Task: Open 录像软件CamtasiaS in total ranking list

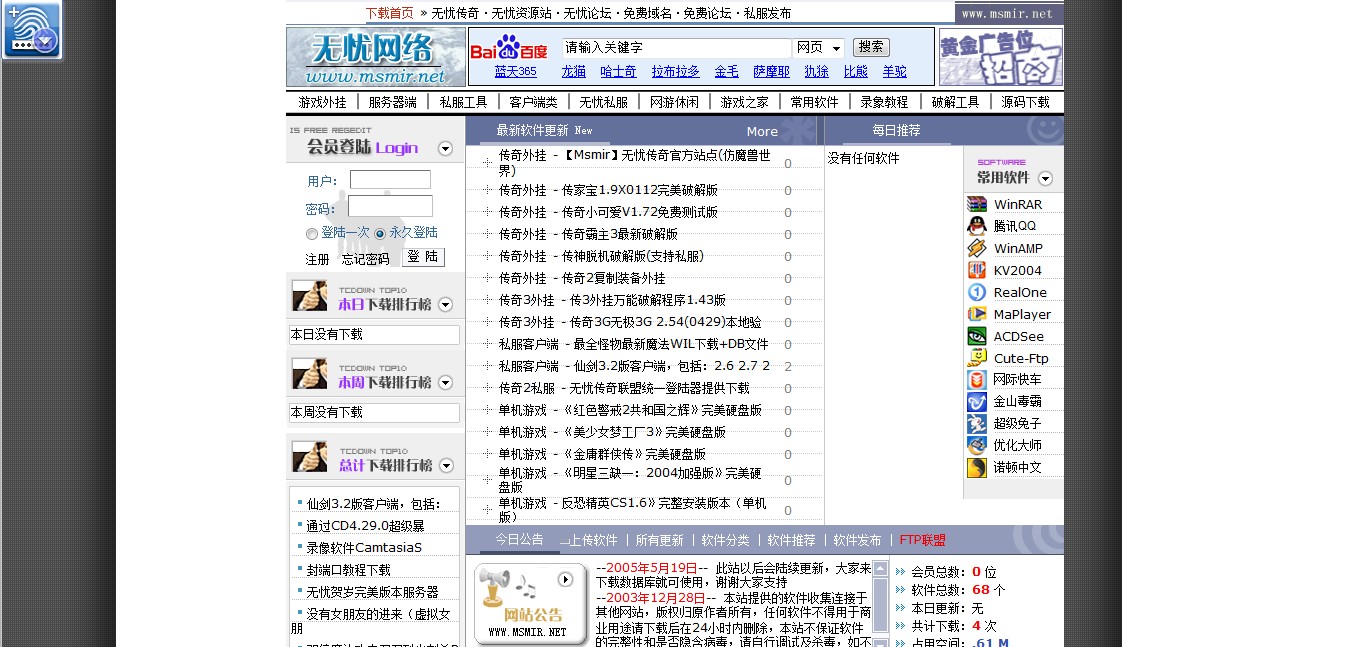Action: click(x=364, y=548)
